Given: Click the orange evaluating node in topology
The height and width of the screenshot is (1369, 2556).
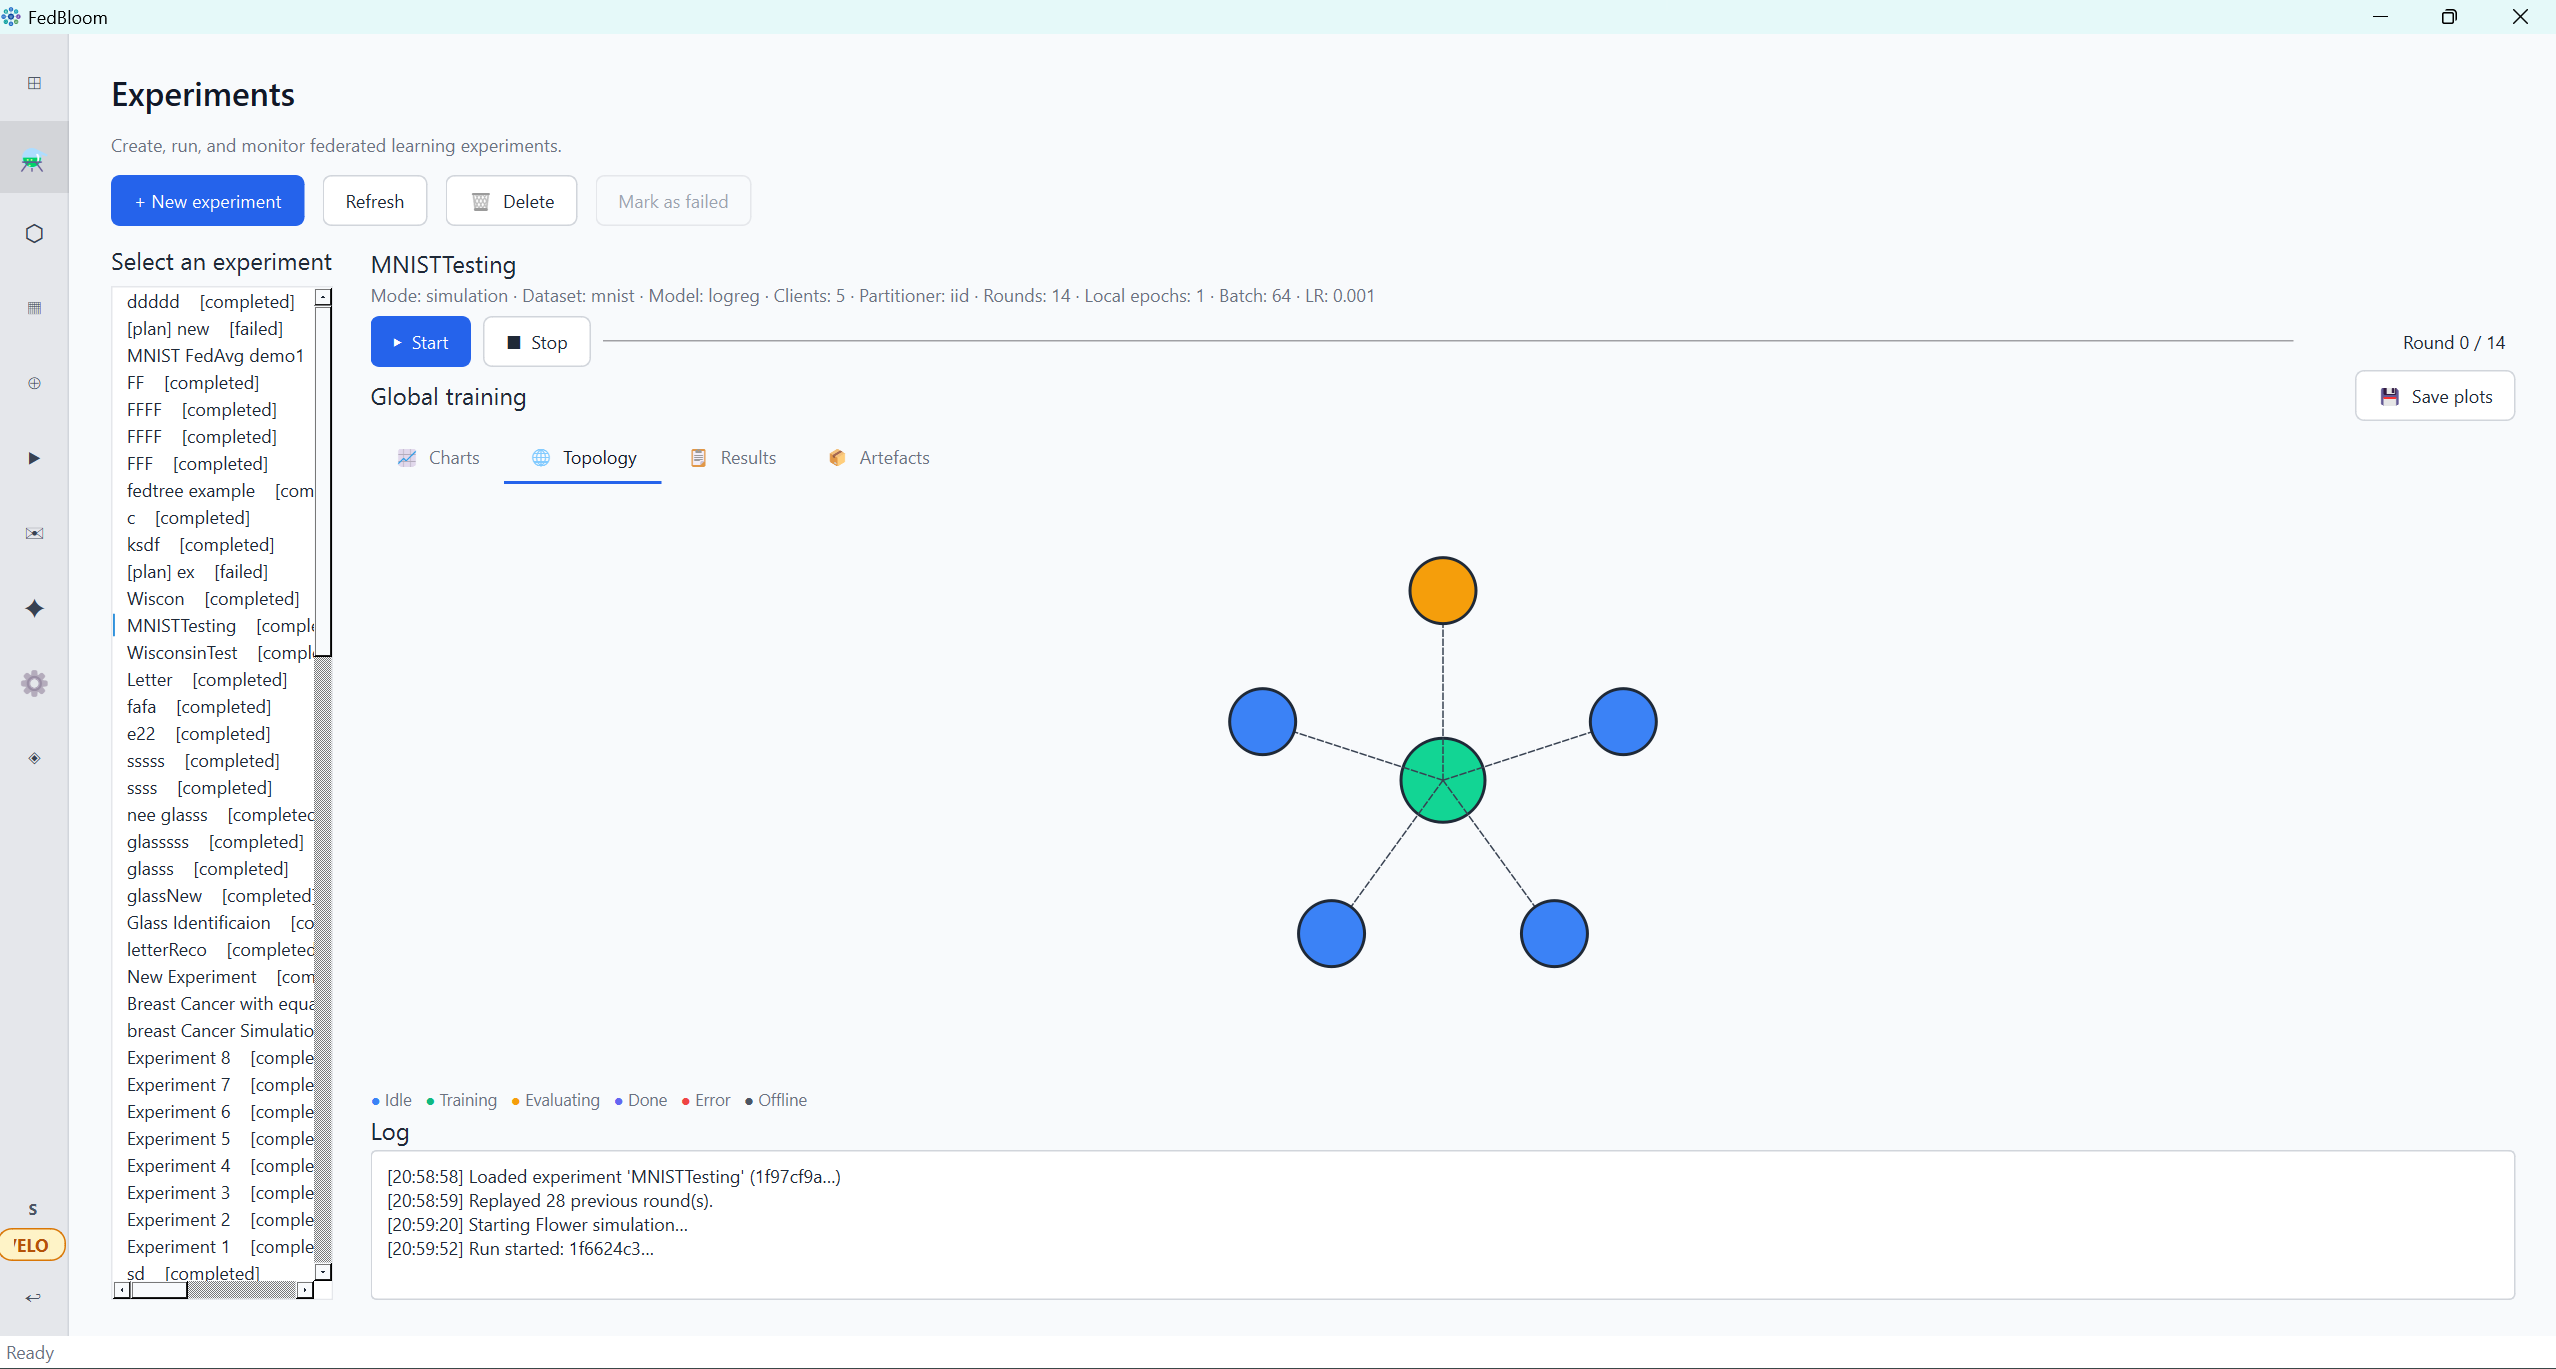Looking at the screenshot, I should pos(1442,590).
